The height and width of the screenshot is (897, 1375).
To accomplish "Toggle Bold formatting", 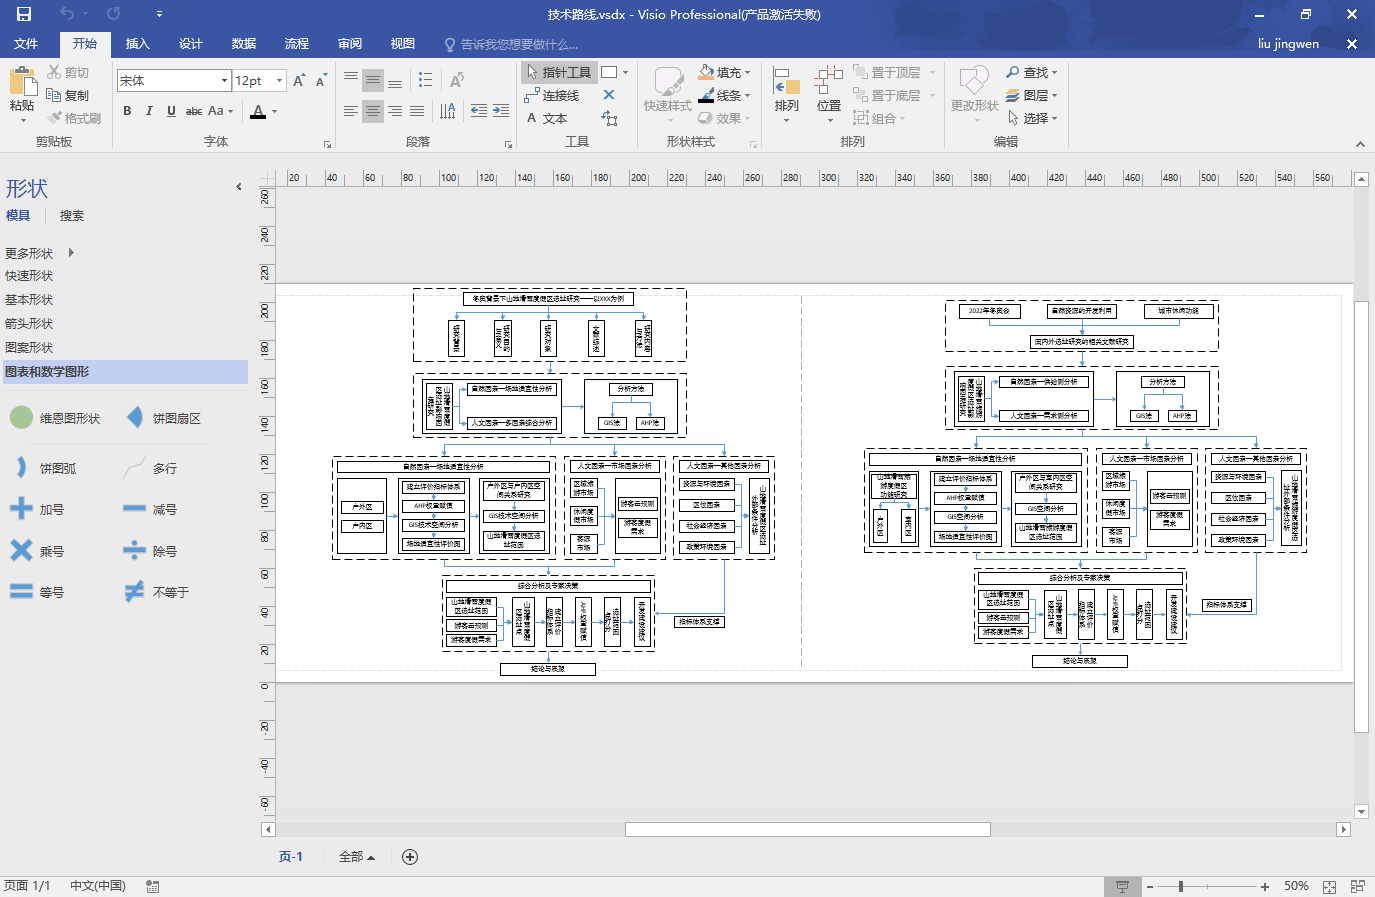I will 127,111.
